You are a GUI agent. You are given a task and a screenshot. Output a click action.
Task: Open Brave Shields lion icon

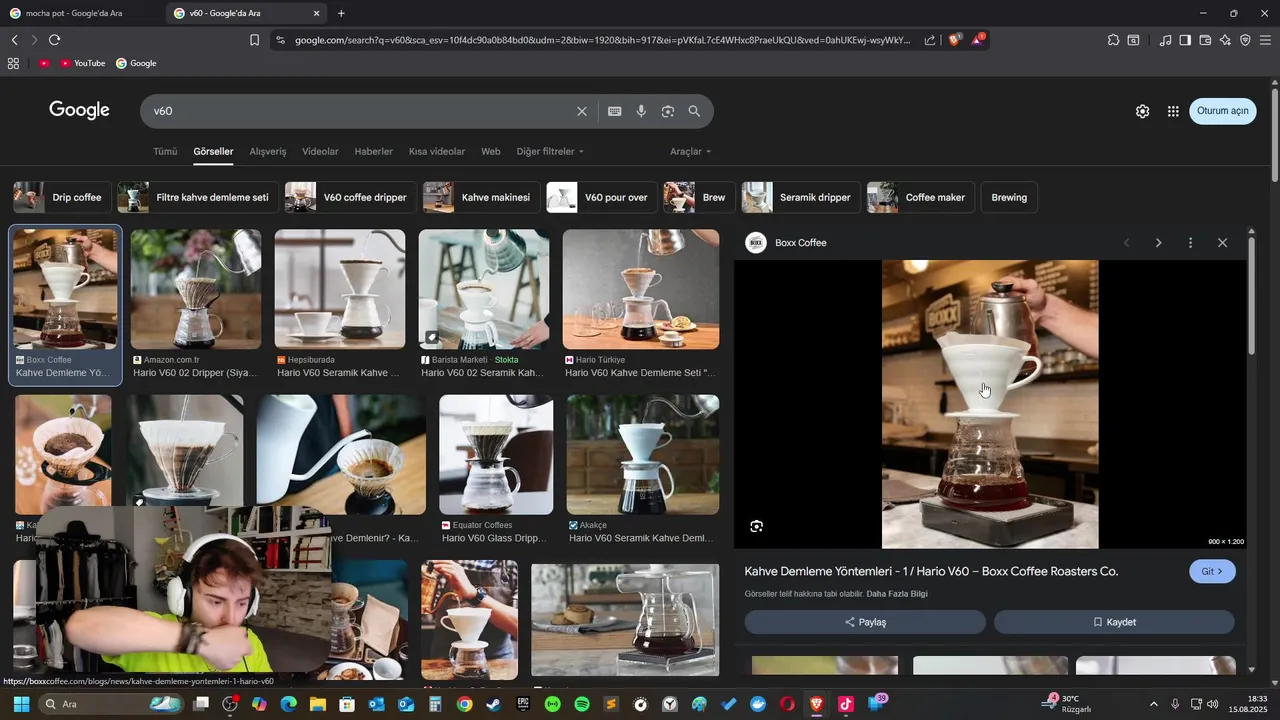pyautogui.click(x=955, y=40)
